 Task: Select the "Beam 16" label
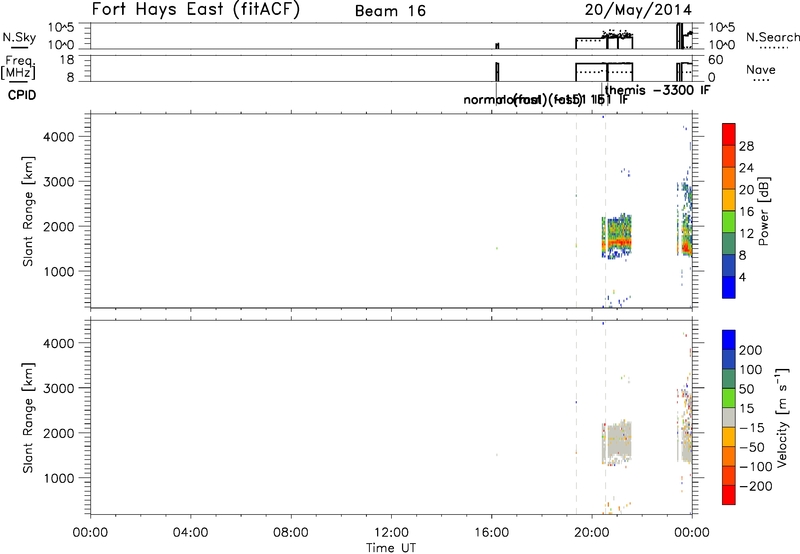(390, 11)
